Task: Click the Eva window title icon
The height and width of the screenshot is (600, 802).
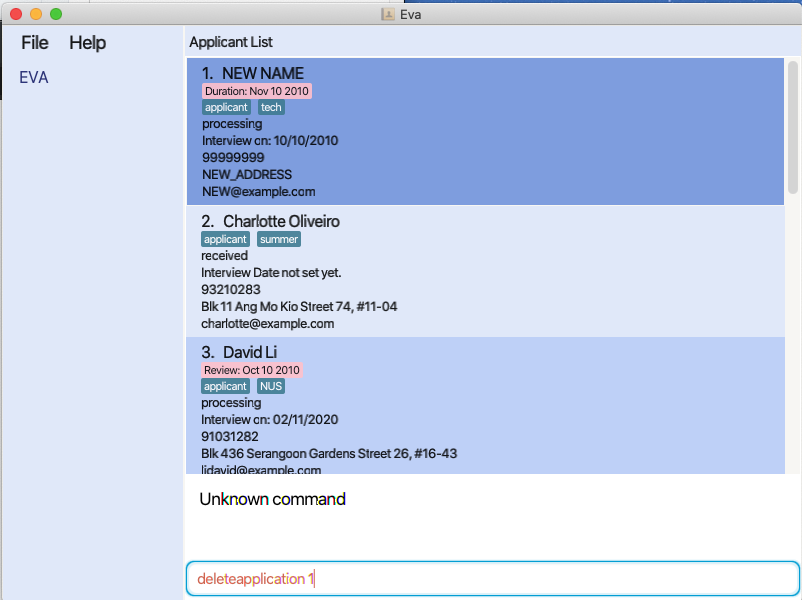Action: click(388, 14)
